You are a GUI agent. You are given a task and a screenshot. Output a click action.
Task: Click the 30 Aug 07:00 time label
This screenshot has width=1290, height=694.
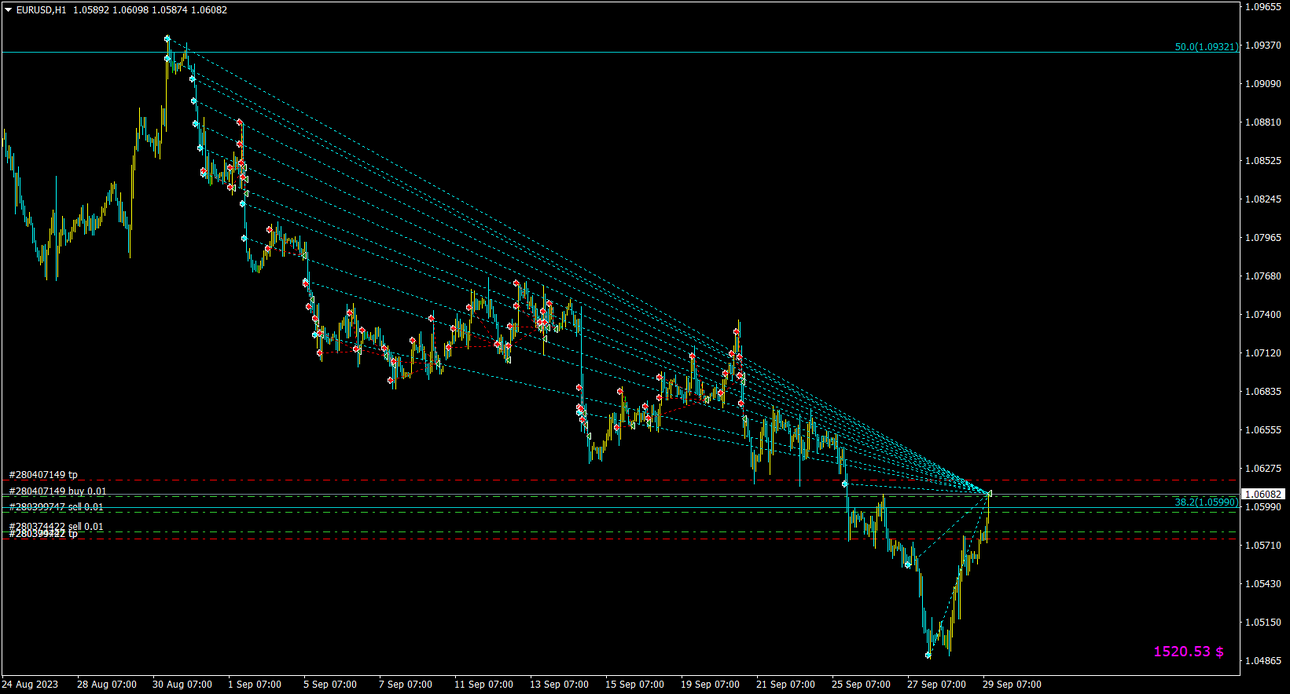pyautogui.click(x=182, y=685)
